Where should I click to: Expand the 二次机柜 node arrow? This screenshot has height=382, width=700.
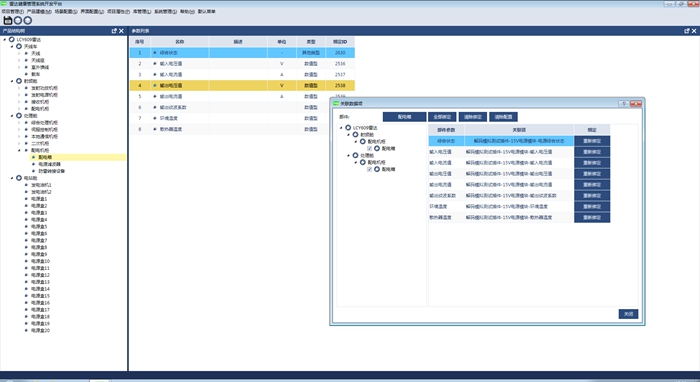19,143
